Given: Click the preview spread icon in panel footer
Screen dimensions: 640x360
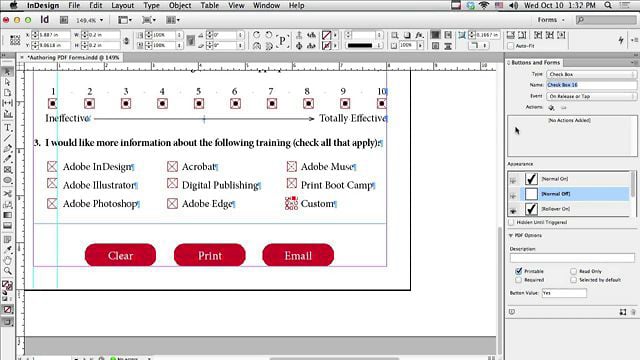Looking at the screenshot, I should [x=512, y=312].
